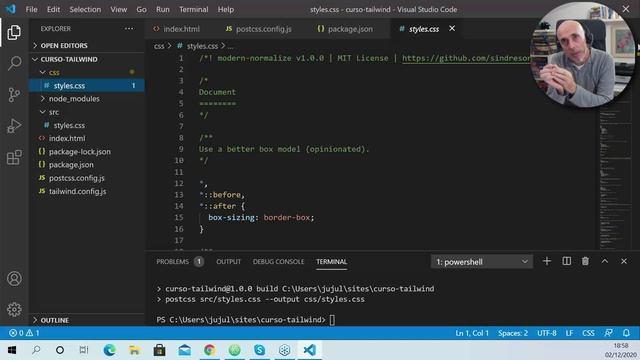
Task: Change encoding via UTF-8 status item
Action: point(547,333)
